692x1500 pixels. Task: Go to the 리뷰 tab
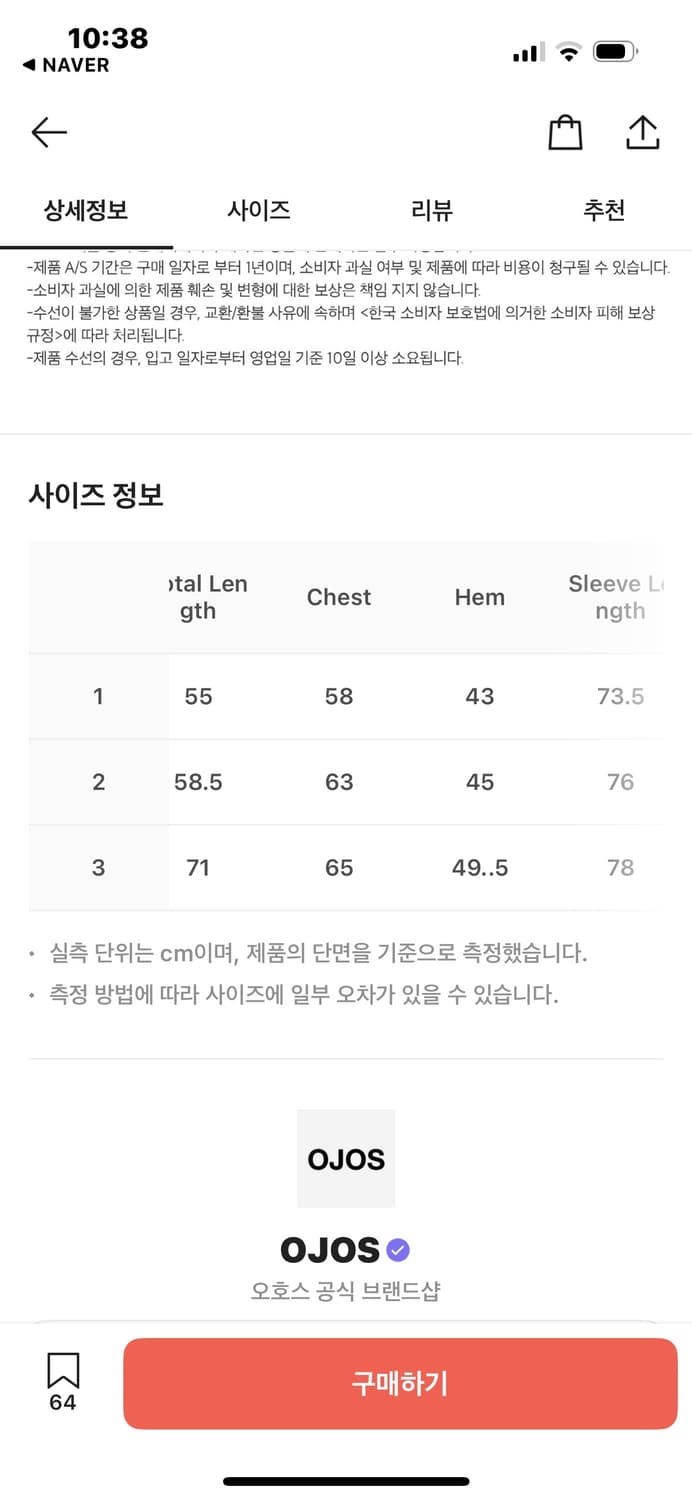pyautogui.click(x=432, y=211)
